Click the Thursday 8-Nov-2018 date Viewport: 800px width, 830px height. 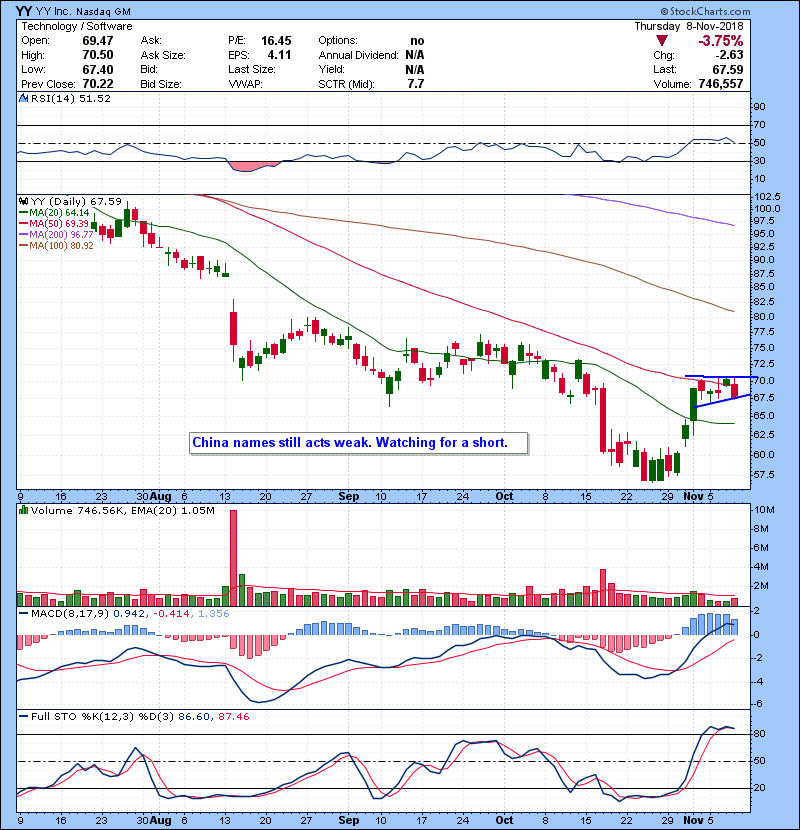(689, 26)
